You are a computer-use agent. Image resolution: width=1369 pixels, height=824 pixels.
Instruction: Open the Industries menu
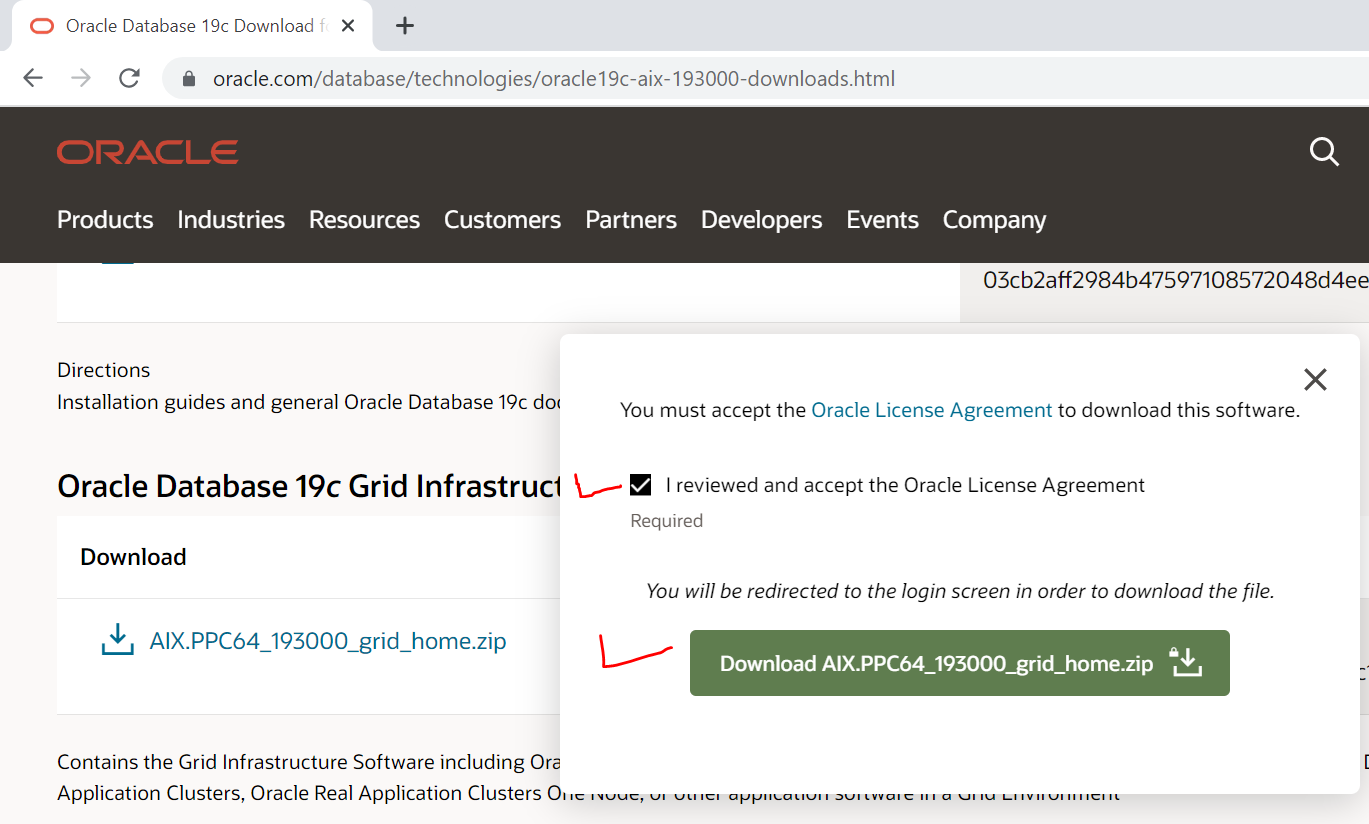pos(231,220)
